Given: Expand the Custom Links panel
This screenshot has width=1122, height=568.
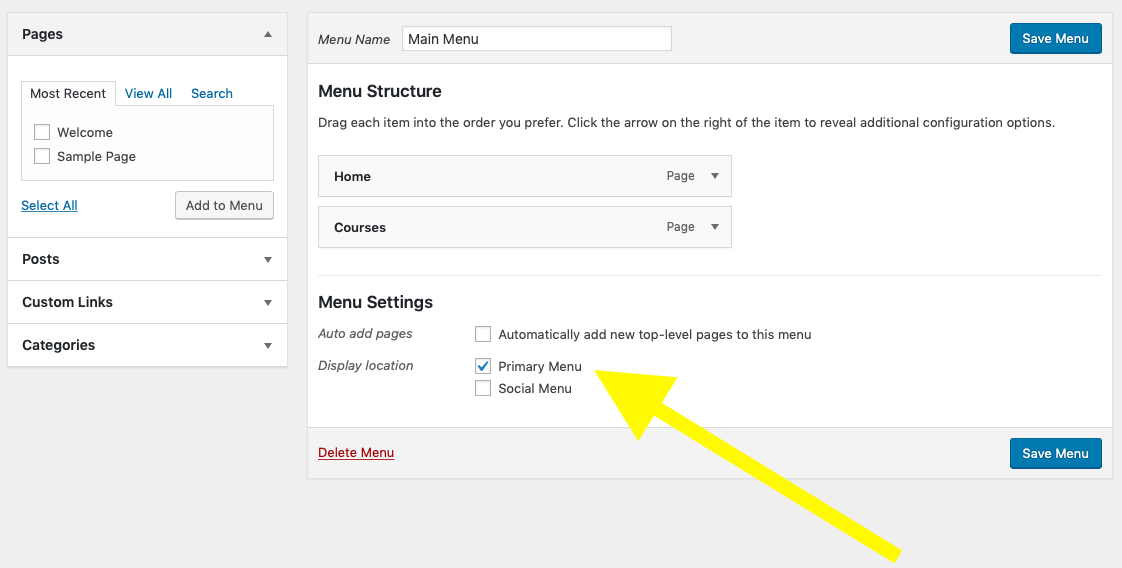Looking at the screenshot, I should click(267, 302).
